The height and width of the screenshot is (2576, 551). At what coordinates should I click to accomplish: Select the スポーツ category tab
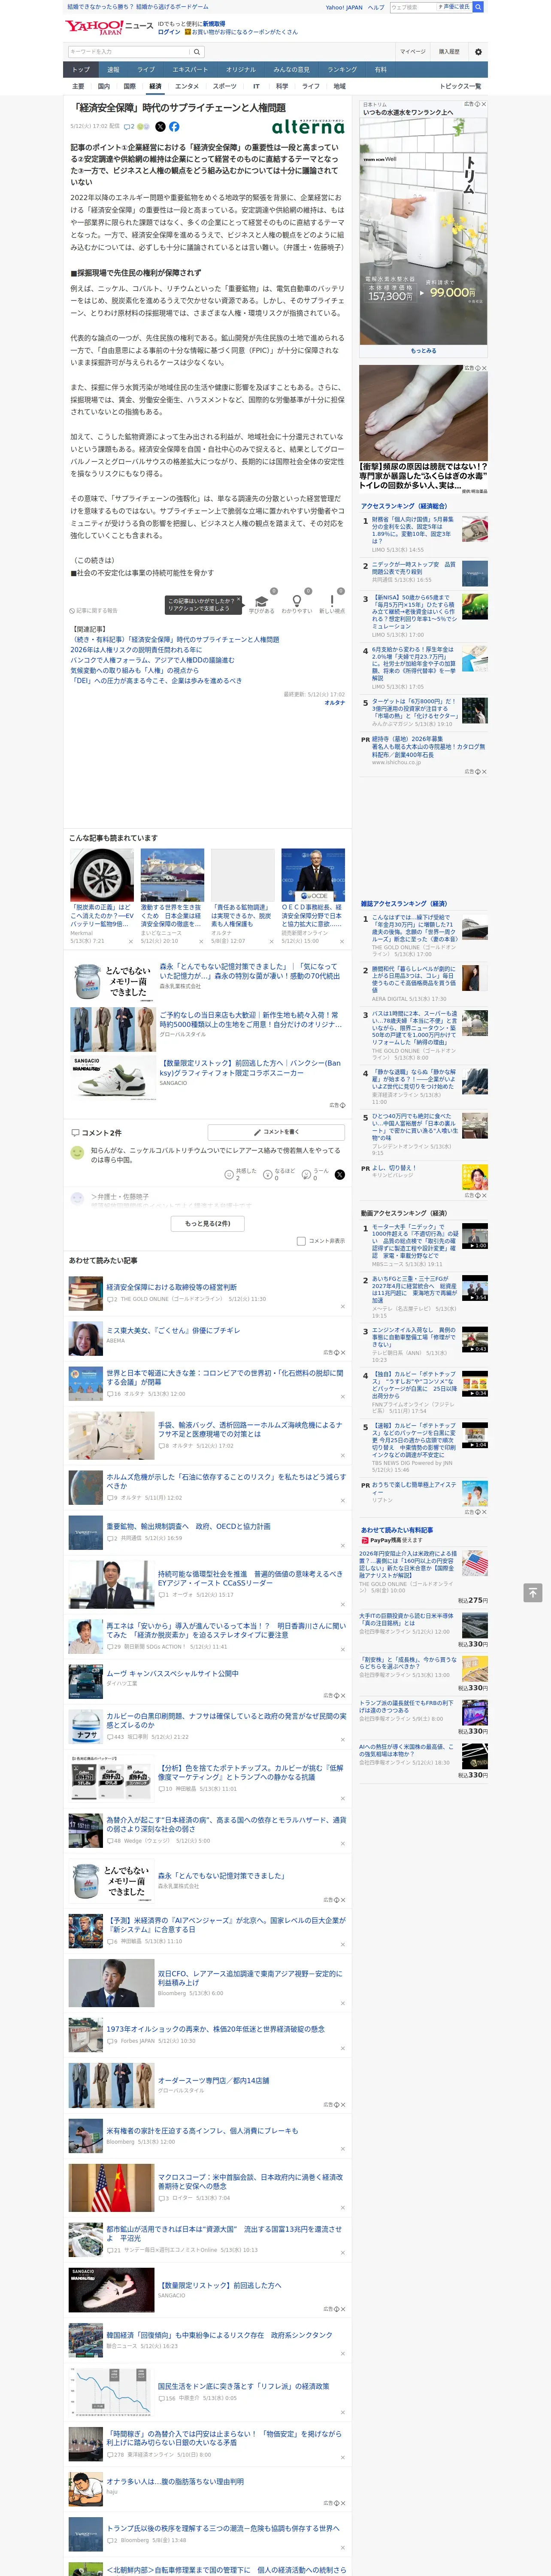coord(225,86)
